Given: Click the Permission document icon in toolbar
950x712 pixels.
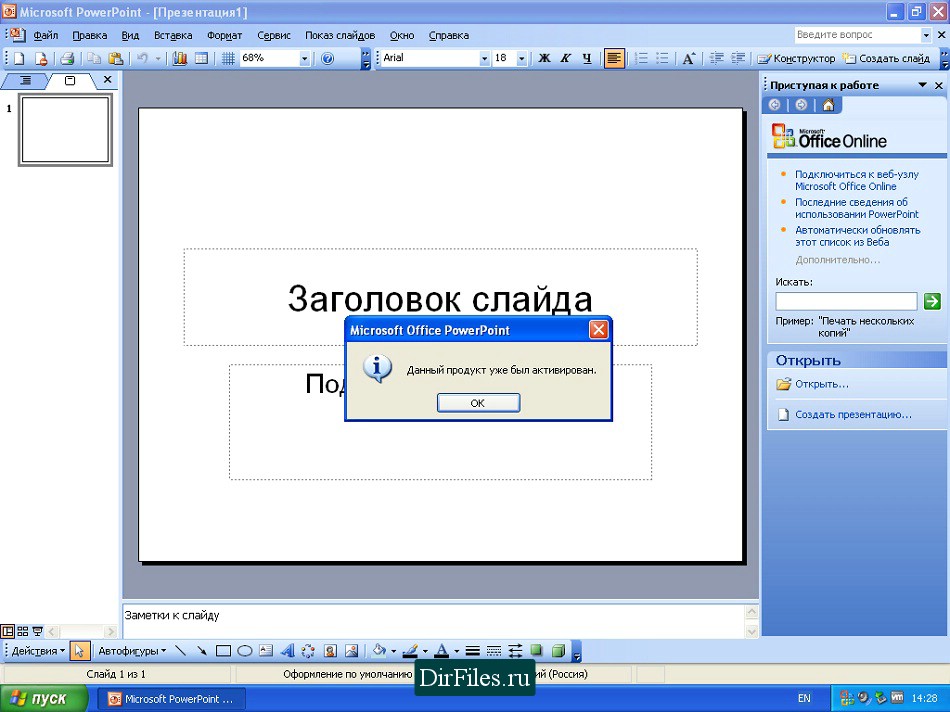Looking at the screenshot, I should (41, 59).
